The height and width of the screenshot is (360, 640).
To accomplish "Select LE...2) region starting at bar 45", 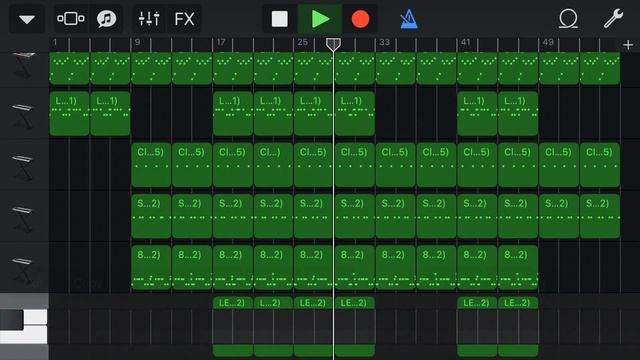I will [518, 327].
